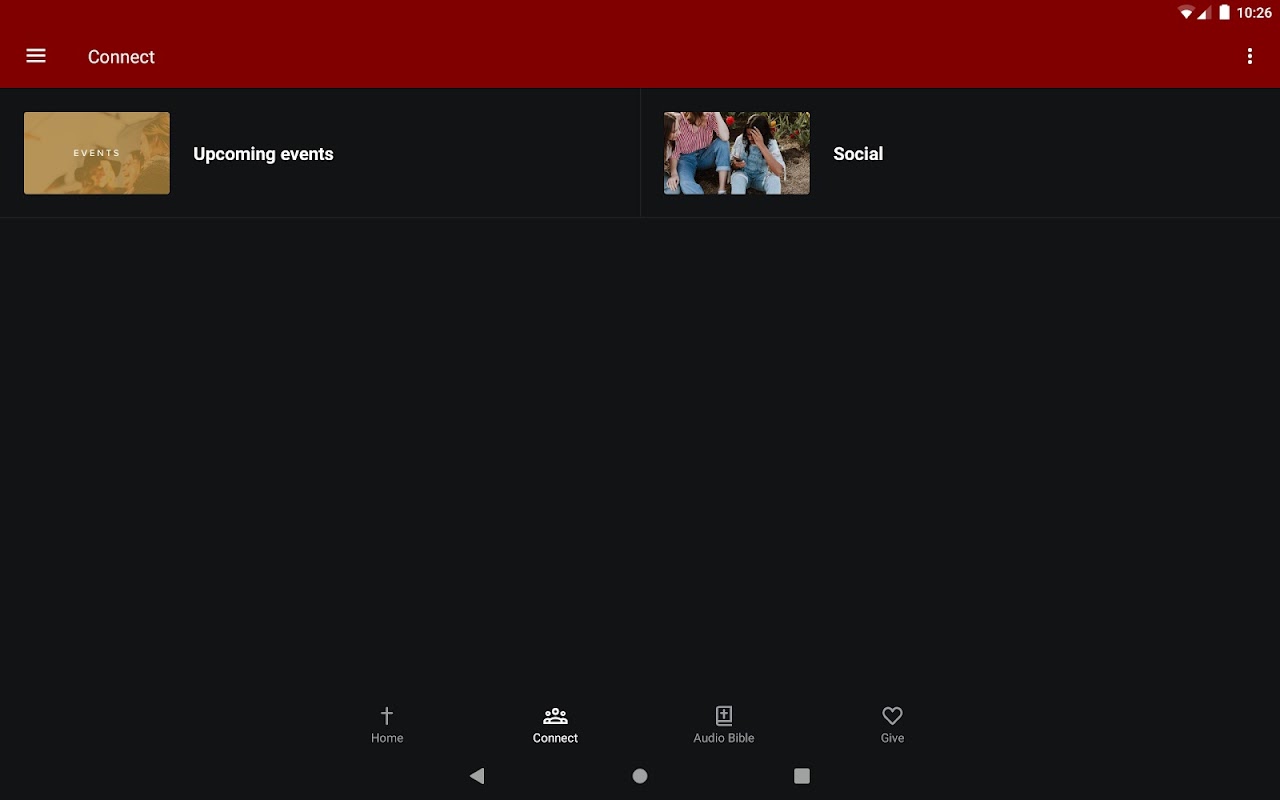Screen dimensions: 1280x800
Task: Tap the Give heart icon
Action: 892,715
